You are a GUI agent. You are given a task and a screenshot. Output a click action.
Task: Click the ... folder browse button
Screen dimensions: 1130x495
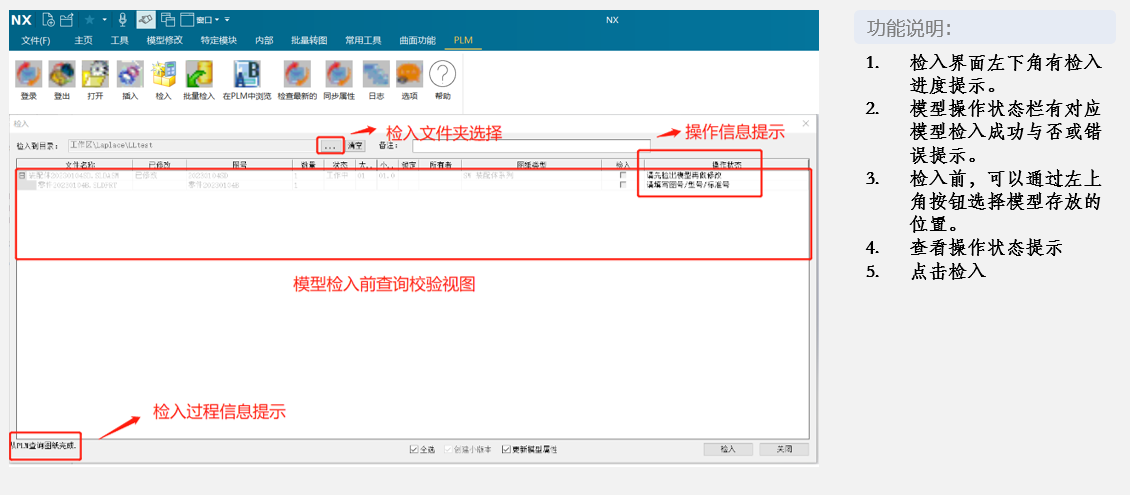329,146
